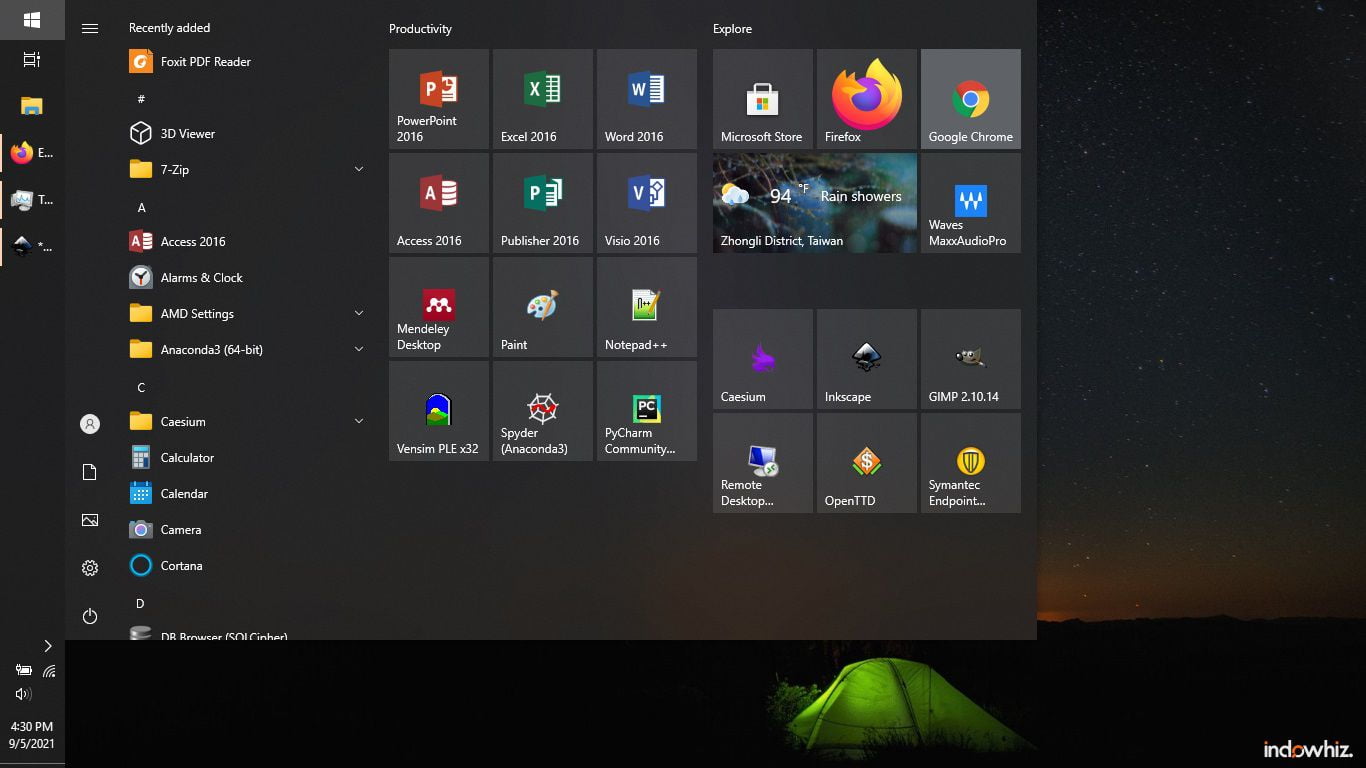
Task: Open the Remote Desktop tile
Action: pos(763,463)
